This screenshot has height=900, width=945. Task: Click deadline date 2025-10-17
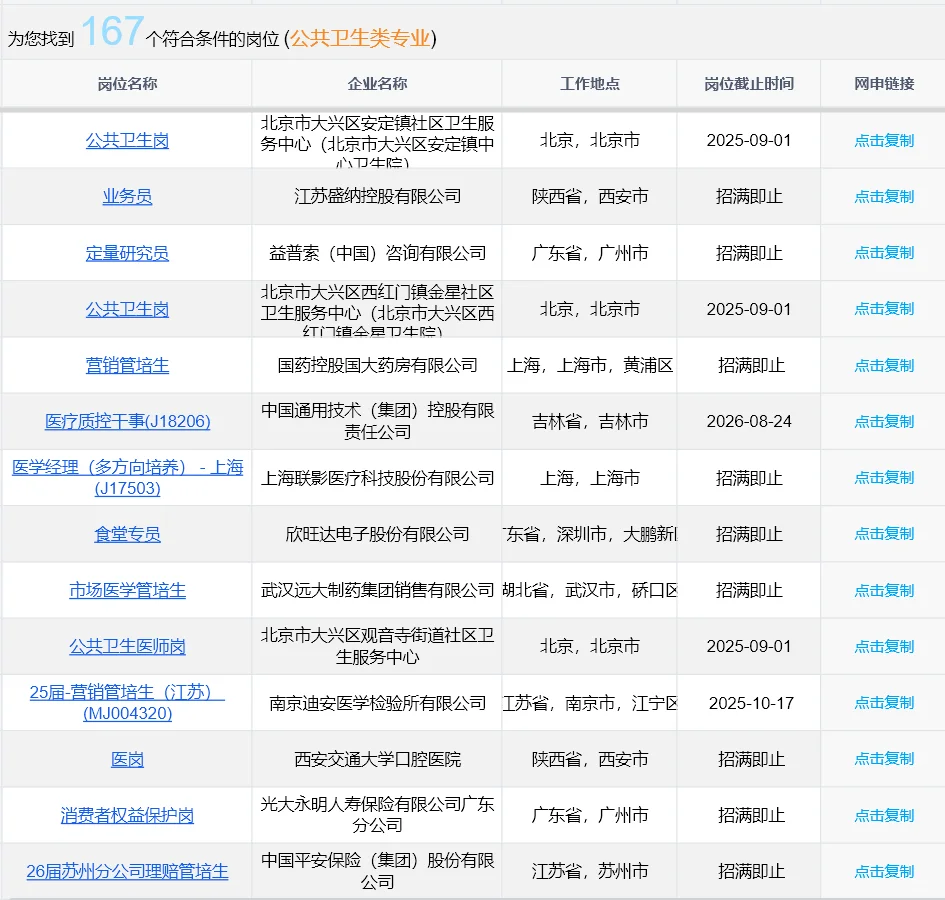(751, 703)
